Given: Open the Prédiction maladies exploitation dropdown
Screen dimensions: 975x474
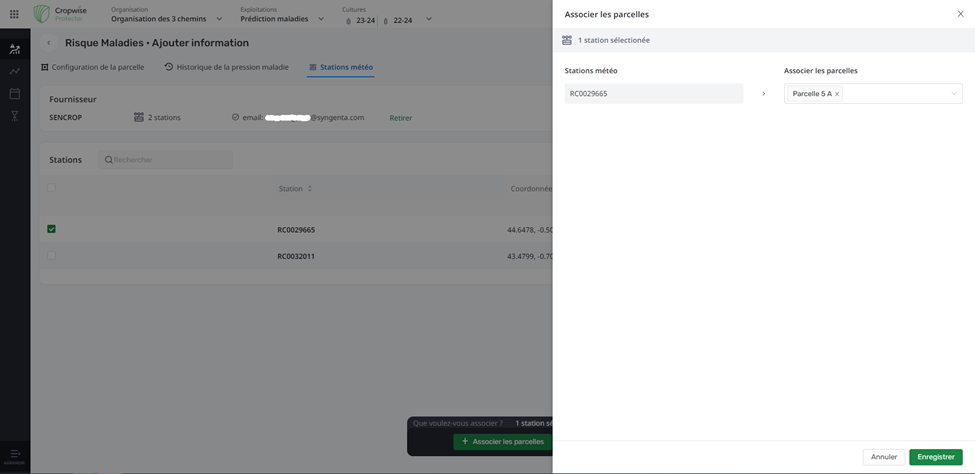Looking at the screenshot, I should tap(321, 19).
